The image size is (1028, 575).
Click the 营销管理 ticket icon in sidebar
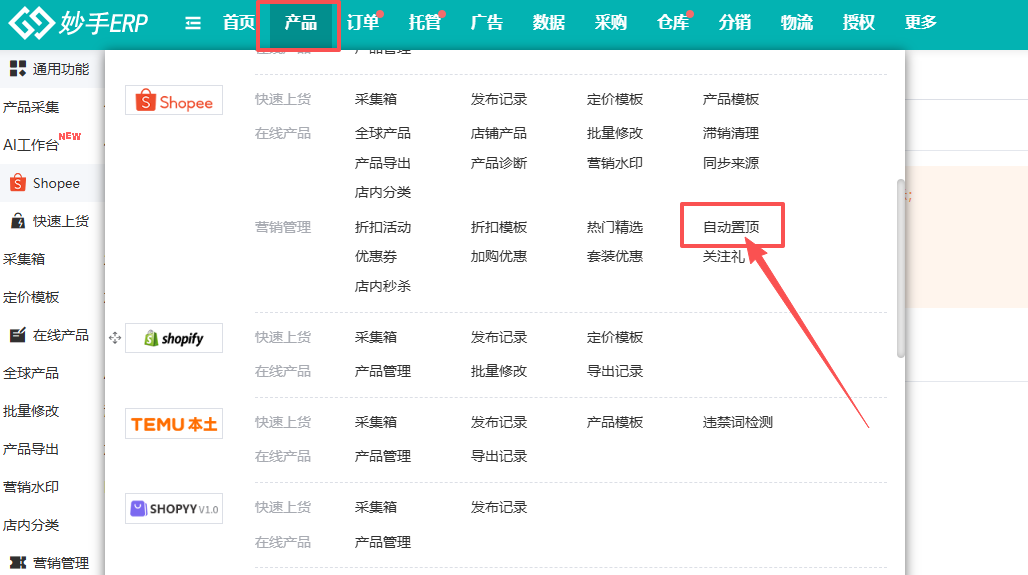18,563
